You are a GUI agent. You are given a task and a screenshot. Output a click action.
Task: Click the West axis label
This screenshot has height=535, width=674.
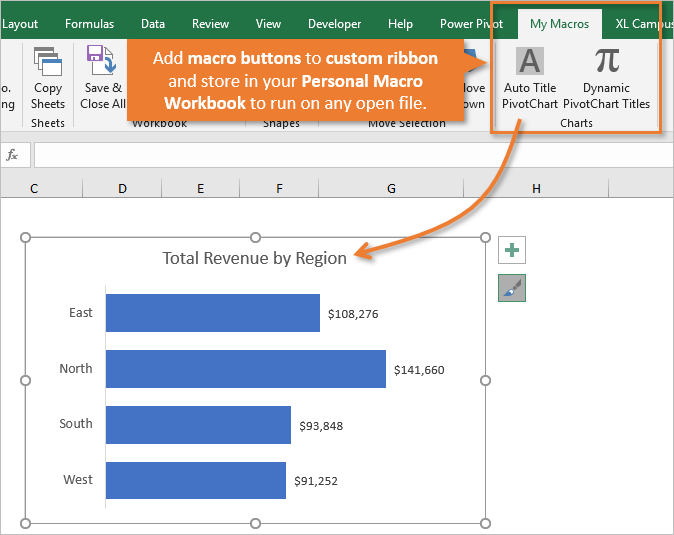pyautogui.click(x=78, y=479)
